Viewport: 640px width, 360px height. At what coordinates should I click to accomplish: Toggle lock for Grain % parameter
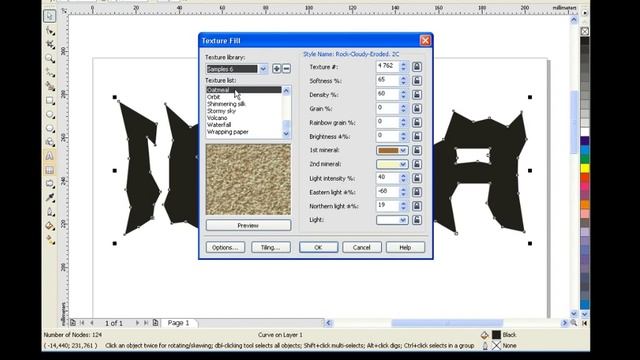[417, 109]
